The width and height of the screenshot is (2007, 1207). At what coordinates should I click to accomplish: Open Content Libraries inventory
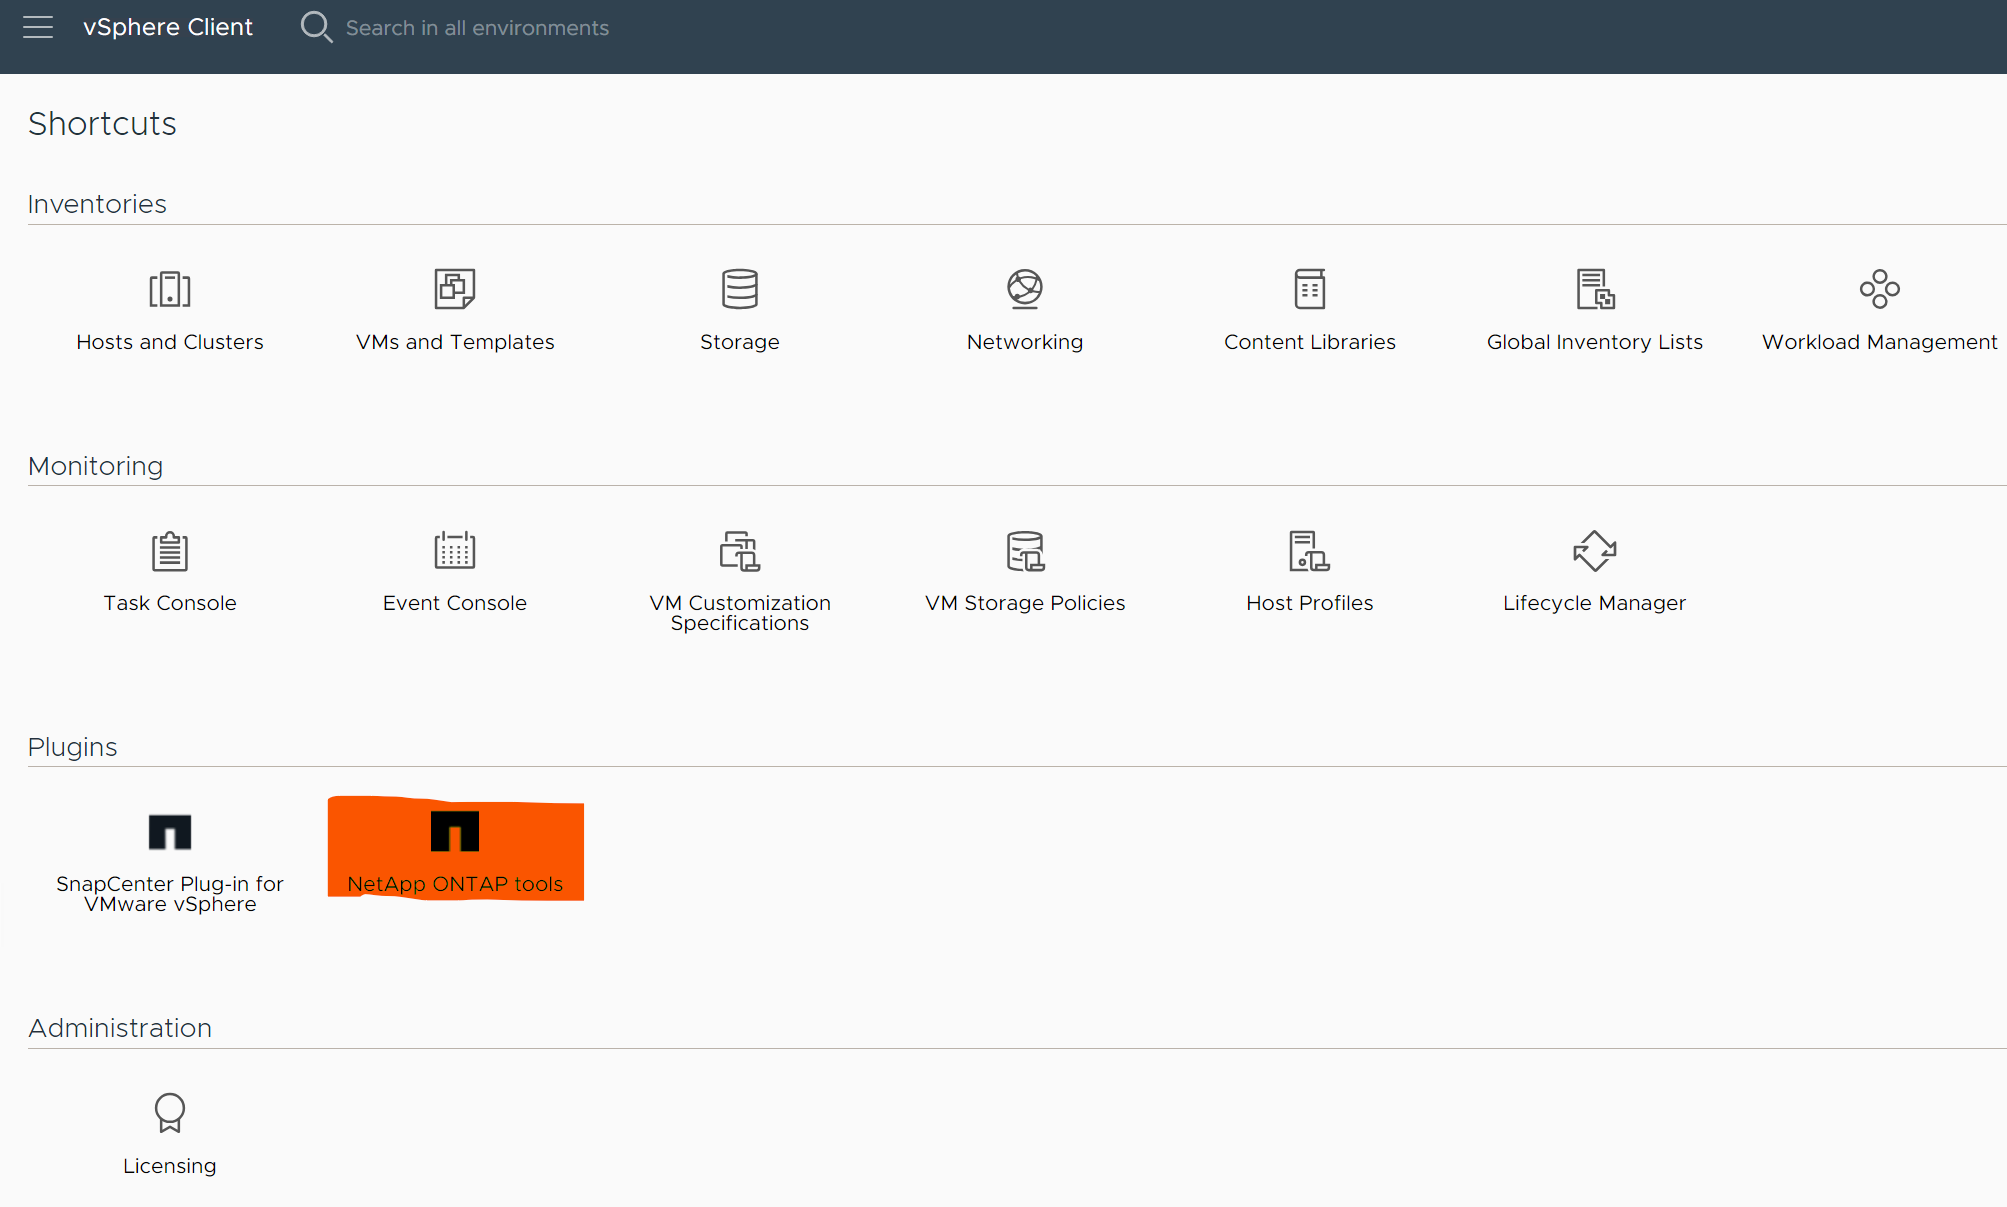pos(1310,305)
